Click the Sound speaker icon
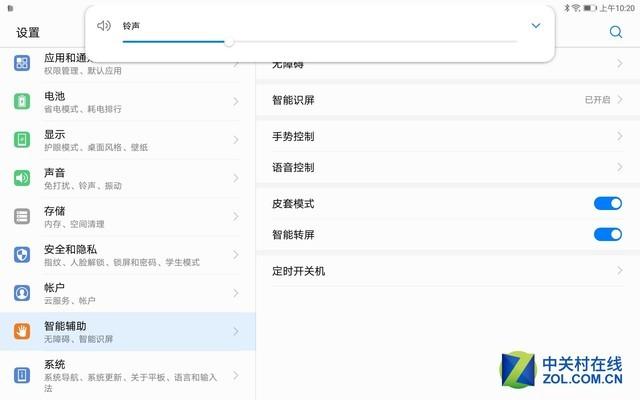Image resolution: width=640 pixels, height=400 pixels. (x=22, y=178)
